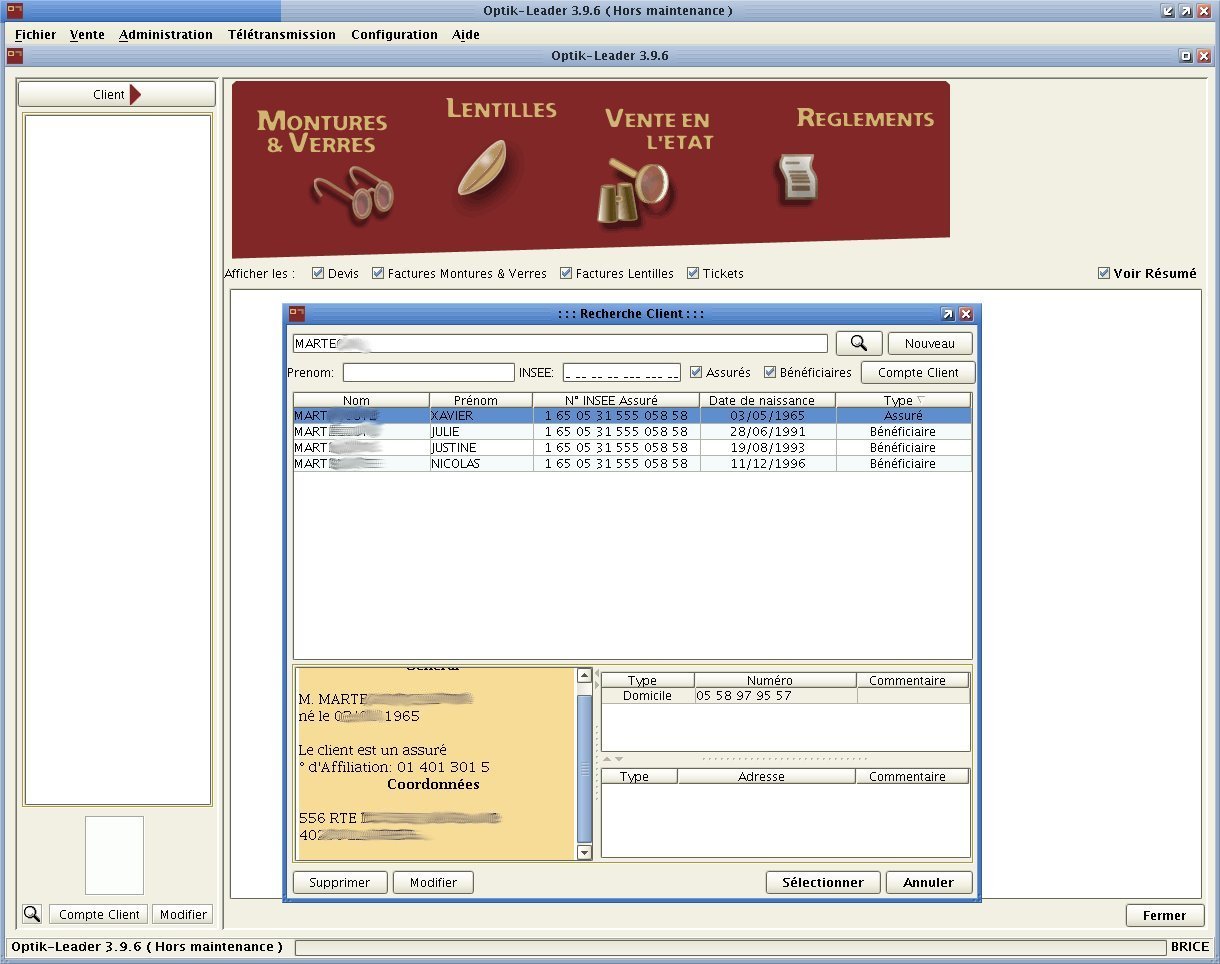1220x964 pixels.
Task: Open the Configuration menu
Action: click(x=394, y=34)
